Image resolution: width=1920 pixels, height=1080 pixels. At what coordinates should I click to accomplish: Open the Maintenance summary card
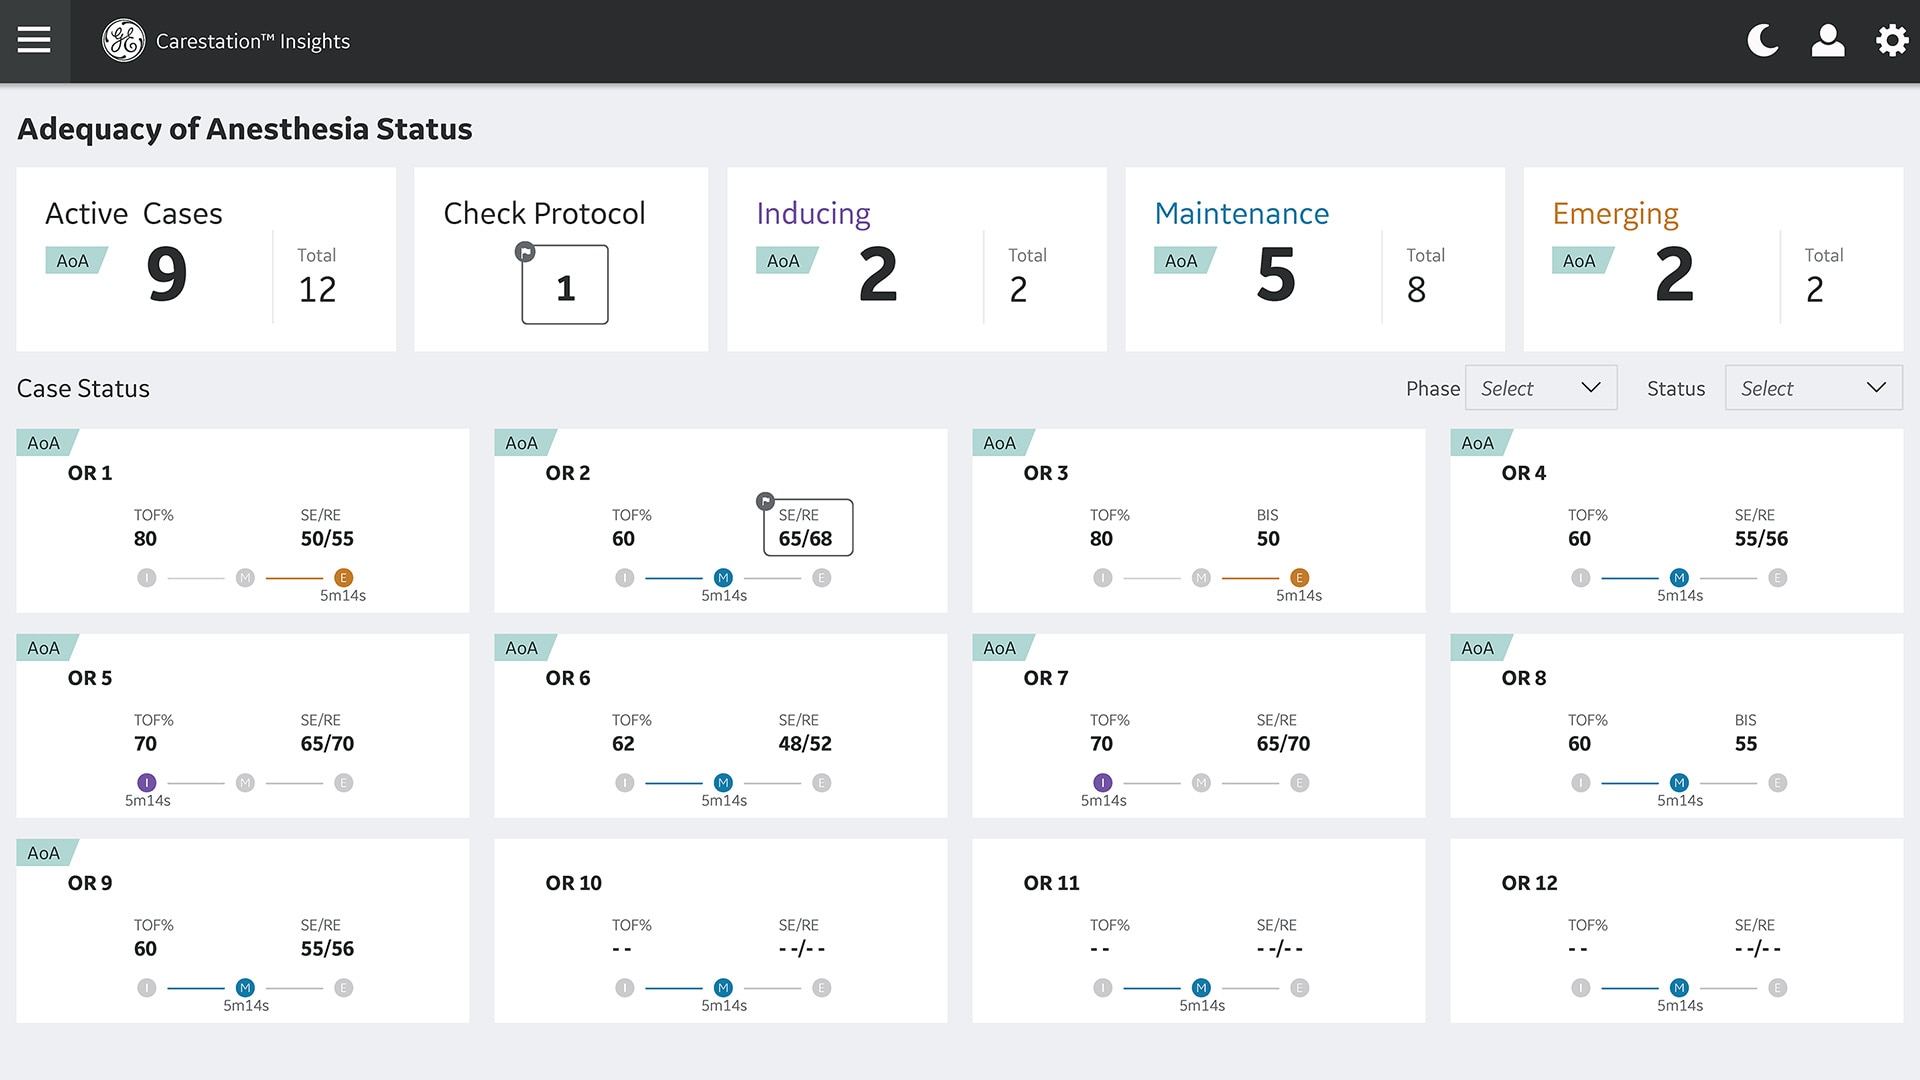pos(1314,259)
